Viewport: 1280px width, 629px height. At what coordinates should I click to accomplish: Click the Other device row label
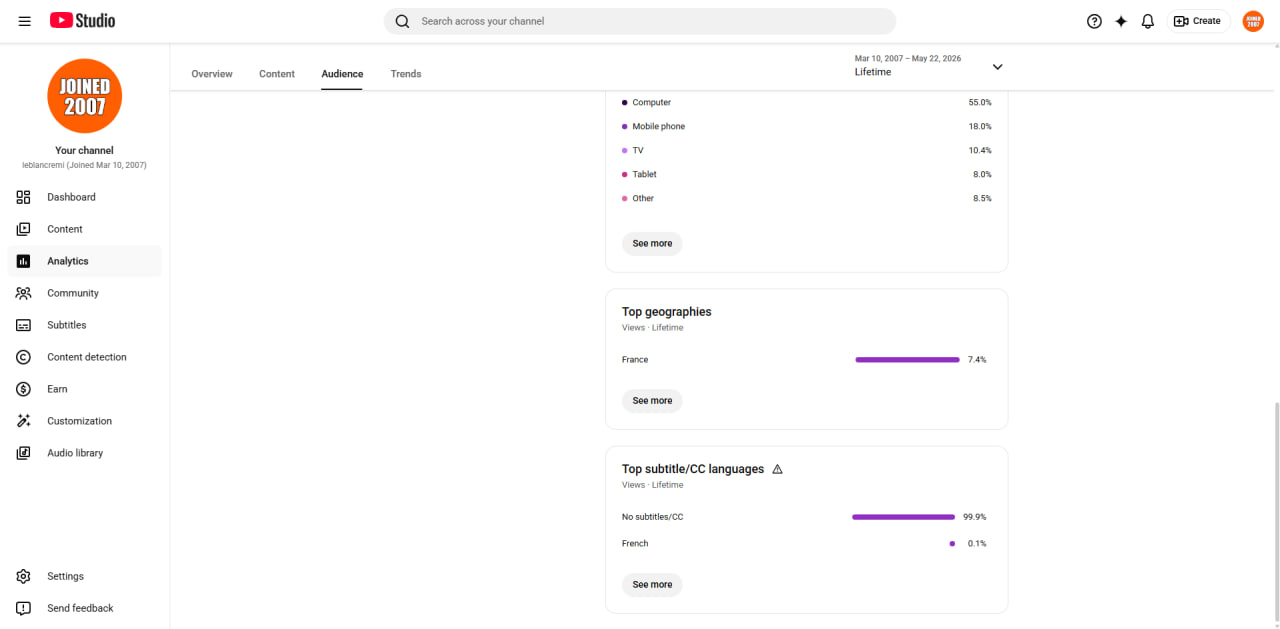click(643, 198)
